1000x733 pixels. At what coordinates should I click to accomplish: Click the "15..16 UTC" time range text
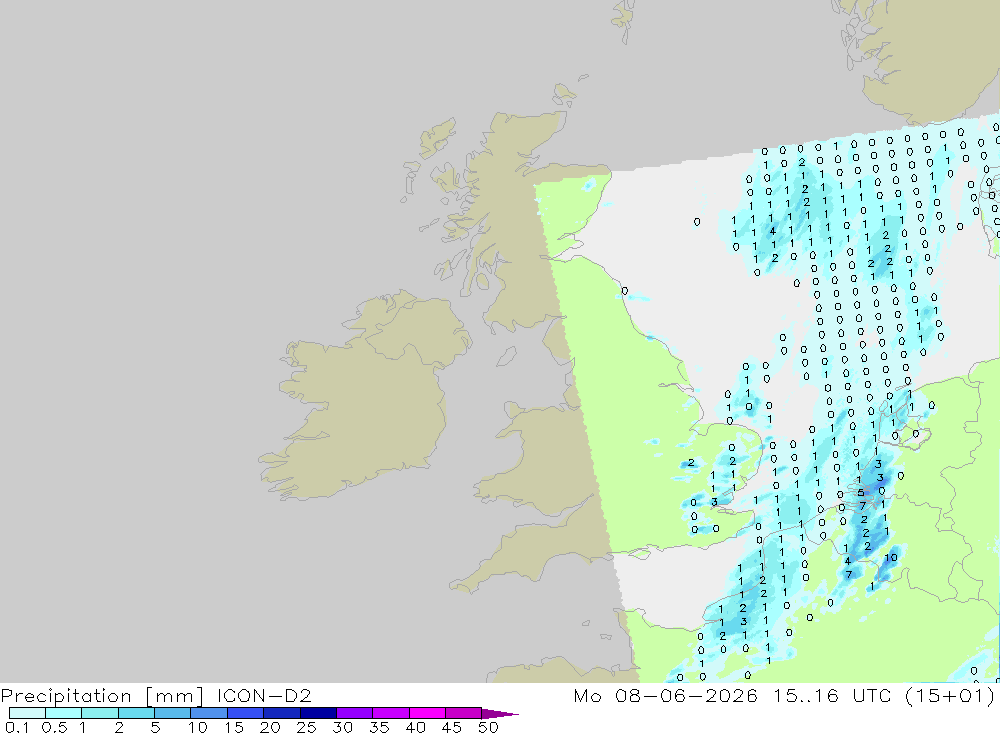(x=832, y=695)
